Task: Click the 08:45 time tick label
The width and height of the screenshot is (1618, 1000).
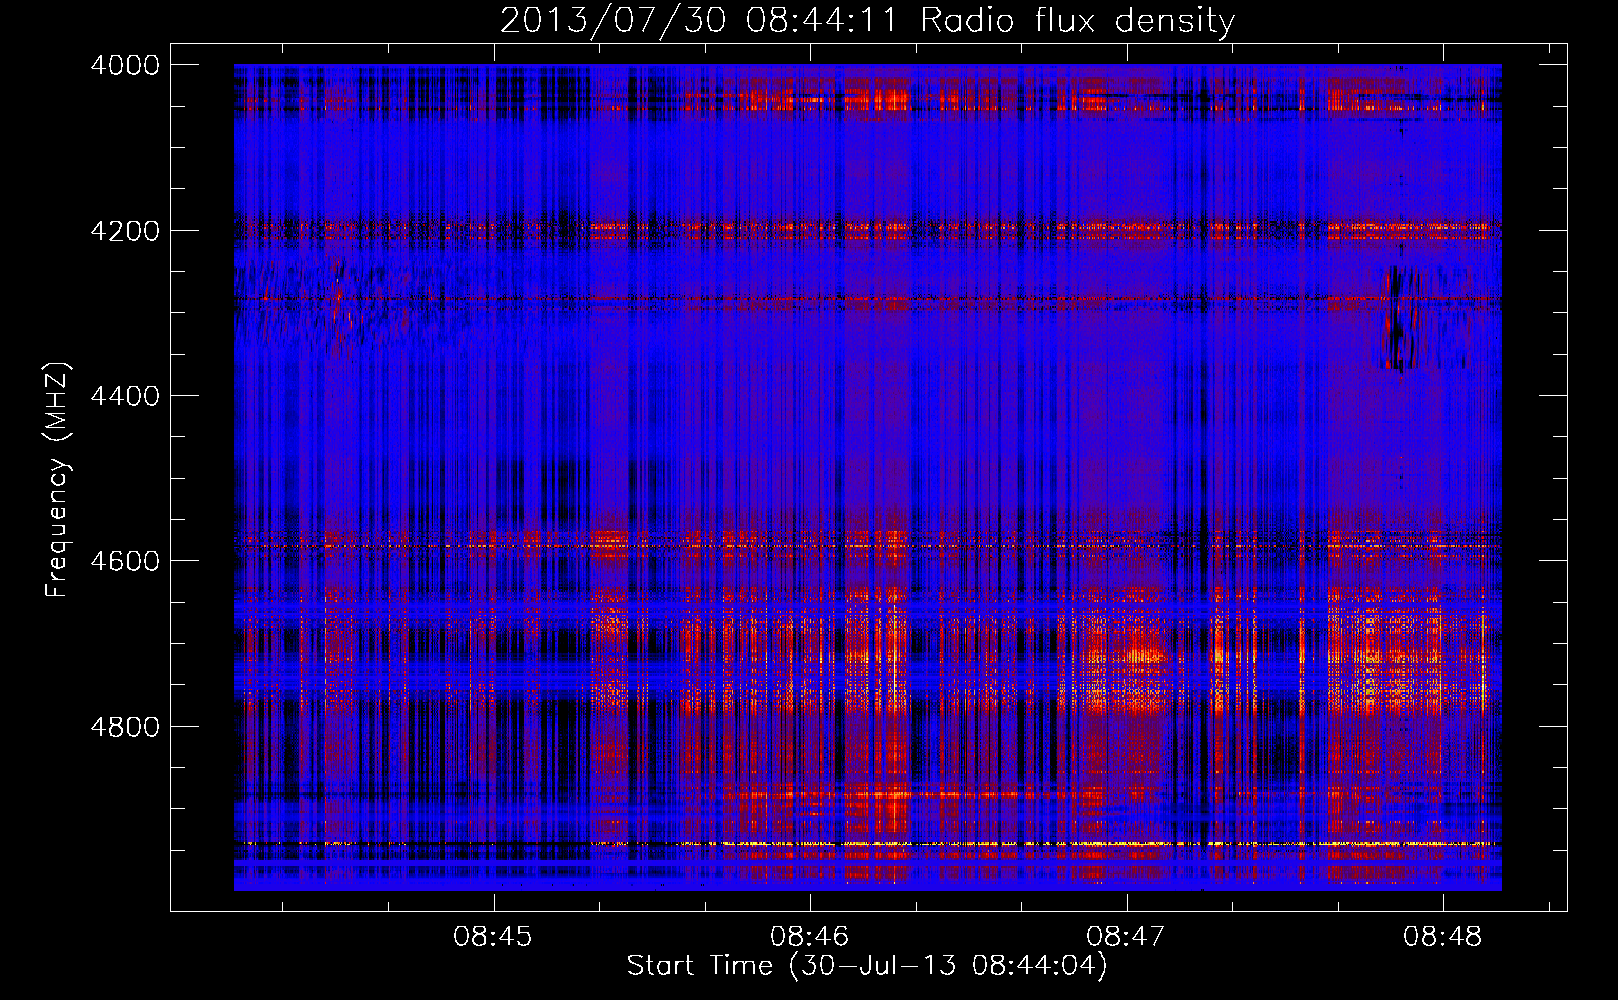Action: pyautogui.click(x=493, y=937)
